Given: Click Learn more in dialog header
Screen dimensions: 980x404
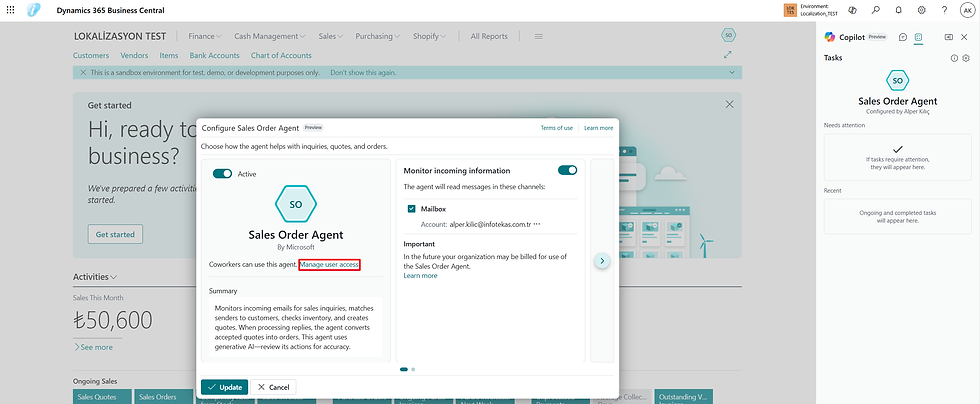Looking at the screenshot, I should coord(599,128).
